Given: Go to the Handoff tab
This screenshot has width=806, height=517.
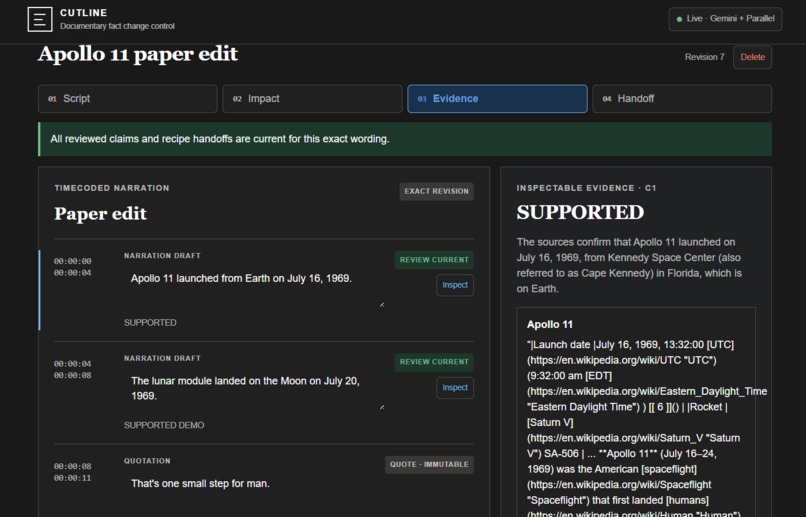Looking at the screenshot, I should (682, 99).
